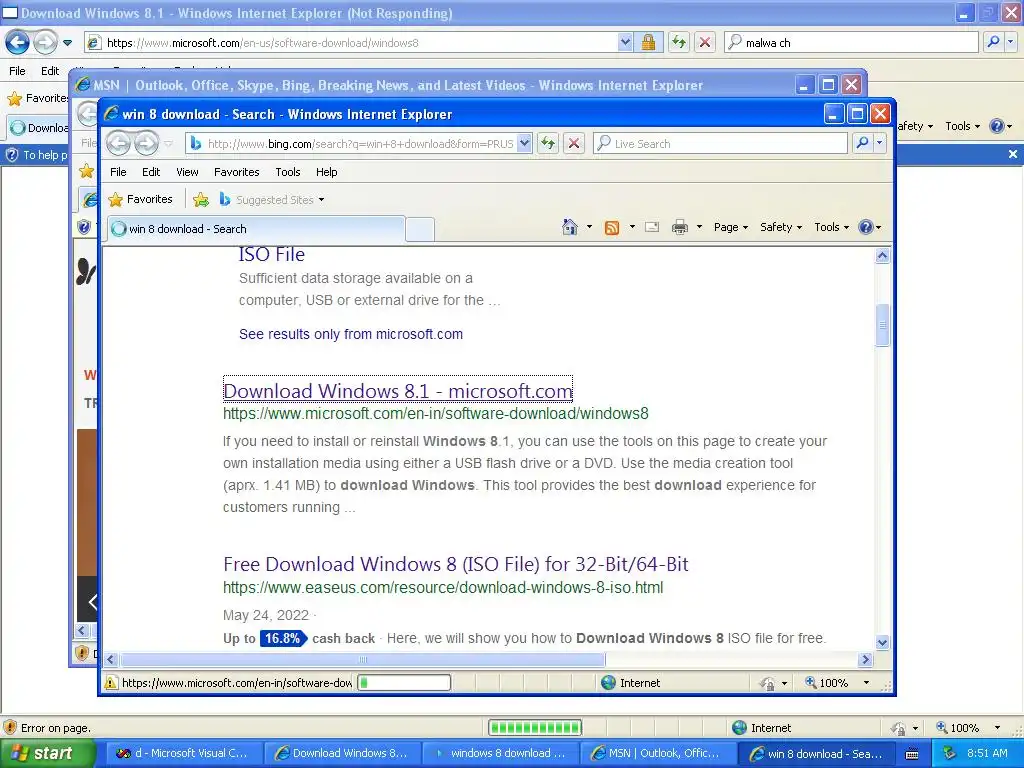Image resolution: width=1024 pixels, height=768 pixels.
Task: Click Refresh icon in Download Windows 8.1 window
Action: (x=679, y=42)
